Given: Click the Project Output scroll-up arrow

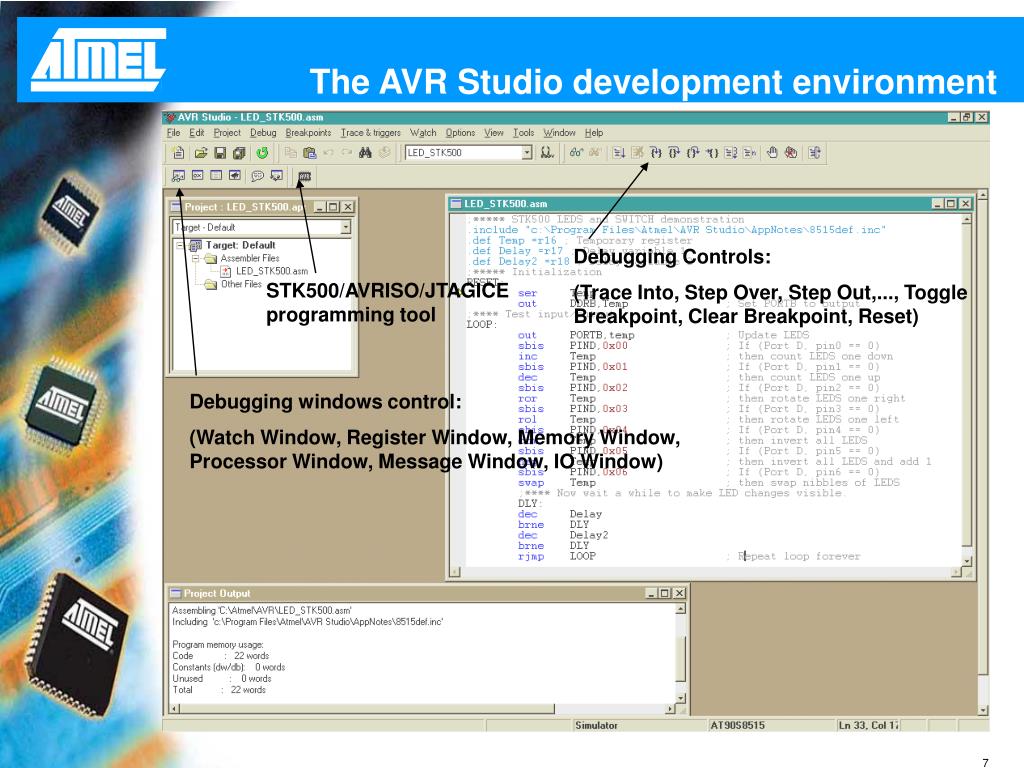Looking at the screenshot, I should [x=680, y=609].
